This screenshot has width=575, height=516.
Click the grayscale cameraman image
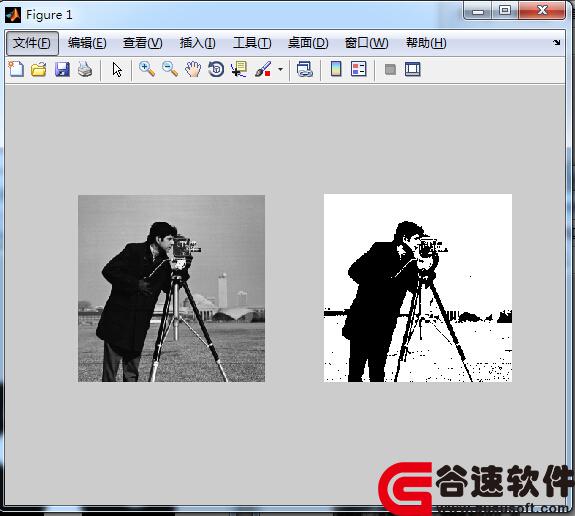click(x=171, y=288)
